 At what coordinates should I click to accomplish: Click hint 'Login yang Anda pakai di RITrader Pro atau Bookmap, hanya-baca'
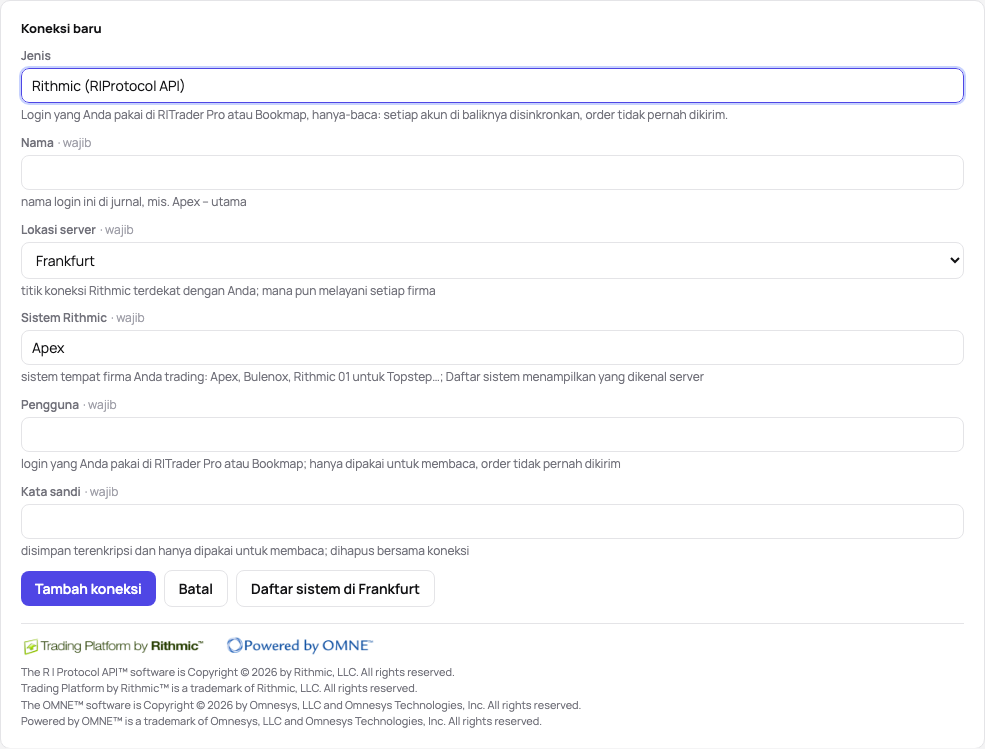[374, 114]
